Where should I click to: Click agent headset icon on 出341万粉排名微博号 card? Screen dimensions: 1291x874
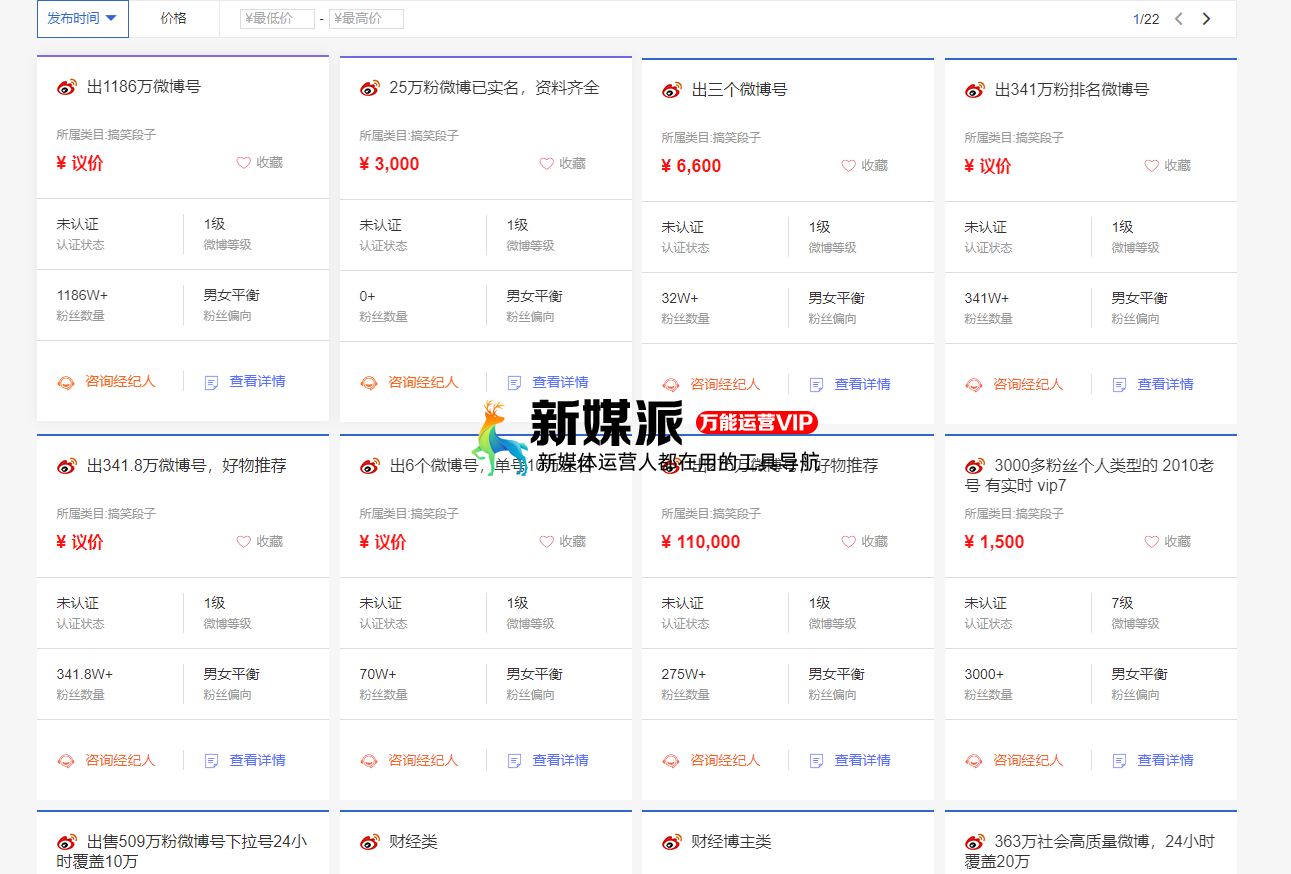(x=974, y=385)
